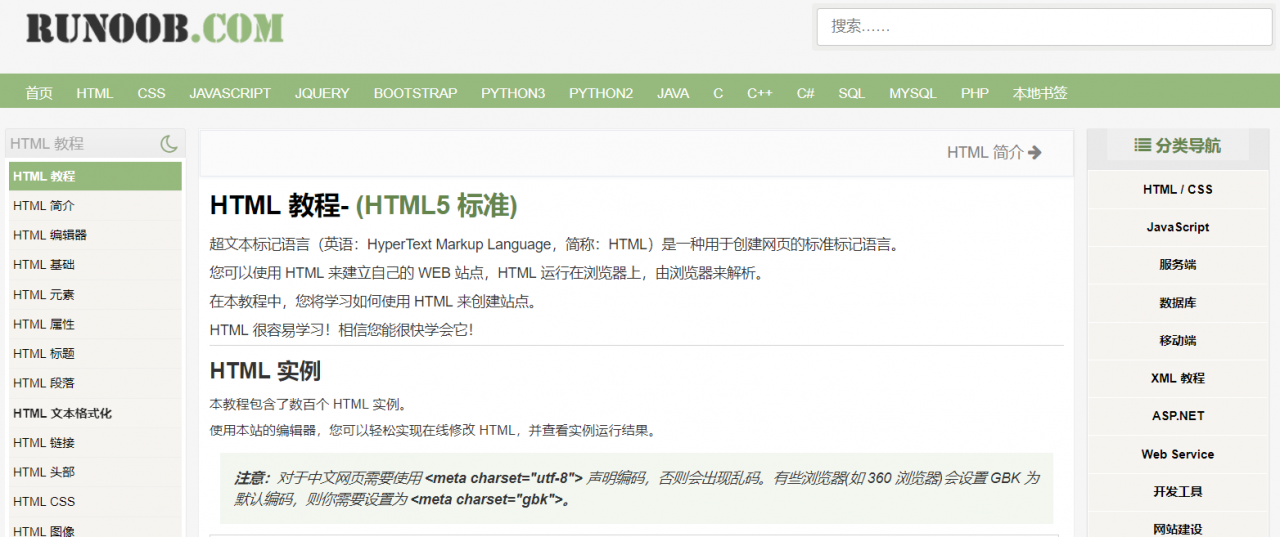Toggle dark mode with the moon icon
The height and width of the screenshot is (537, 1280).
click(169, 144)
